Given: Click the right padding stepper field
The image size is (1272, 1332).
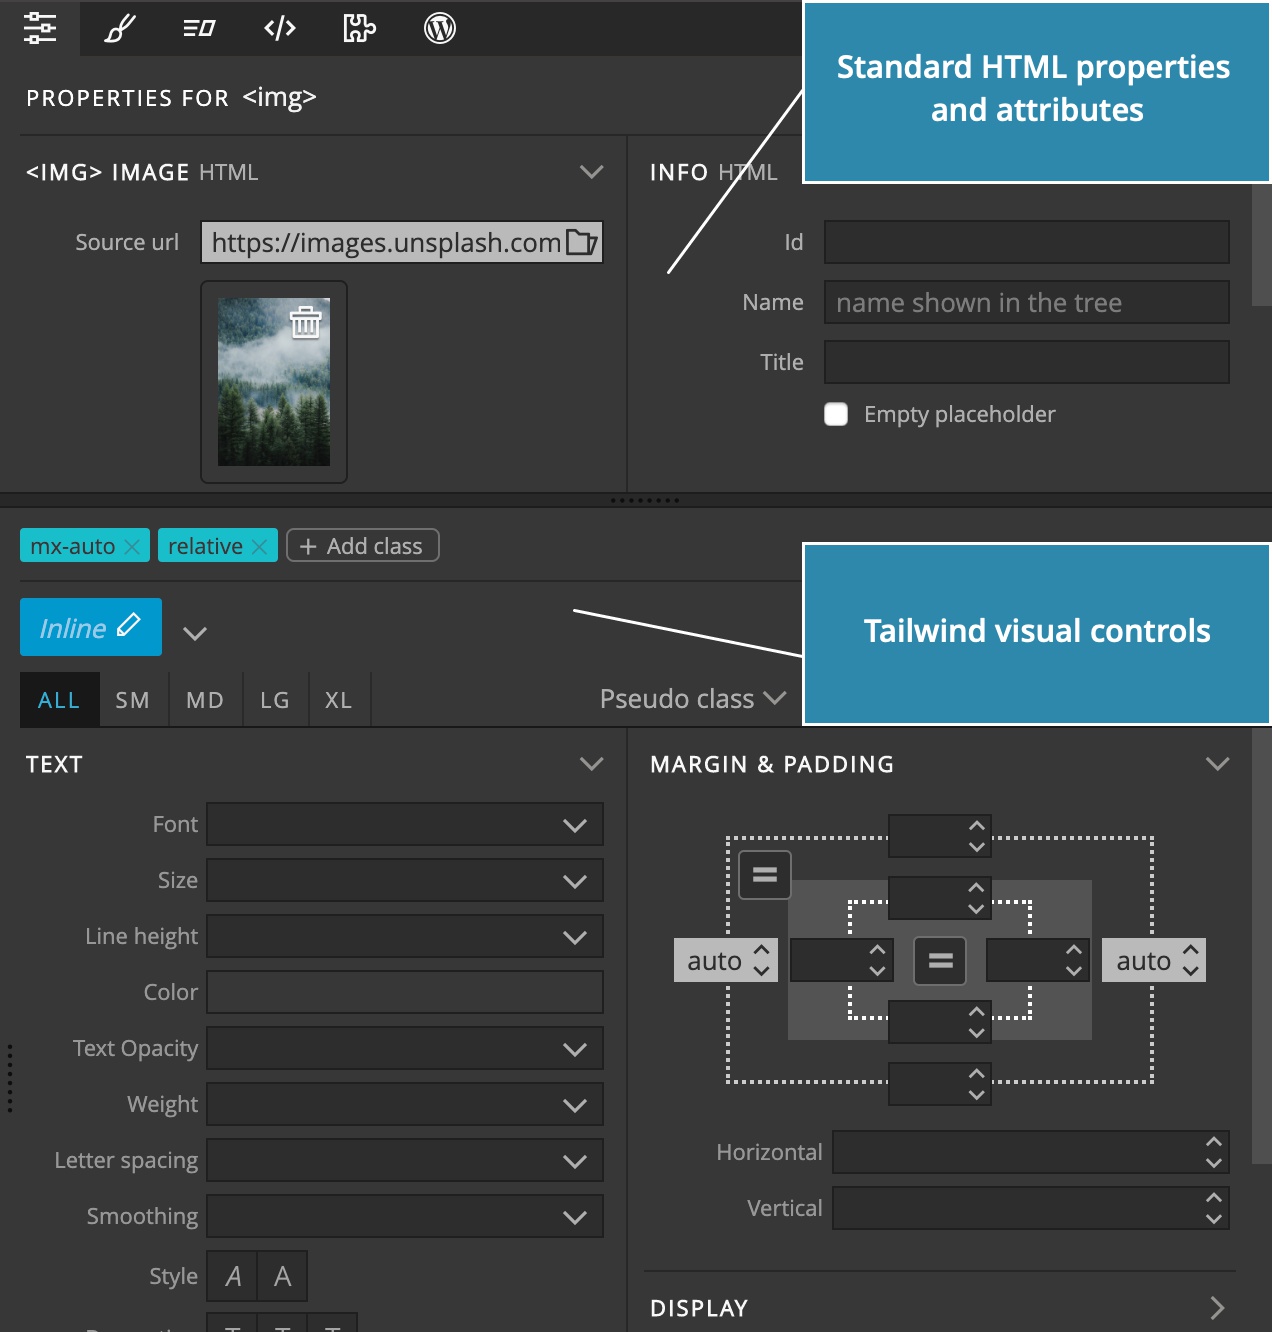Looking at the screenshot, I should (1037, 960).
